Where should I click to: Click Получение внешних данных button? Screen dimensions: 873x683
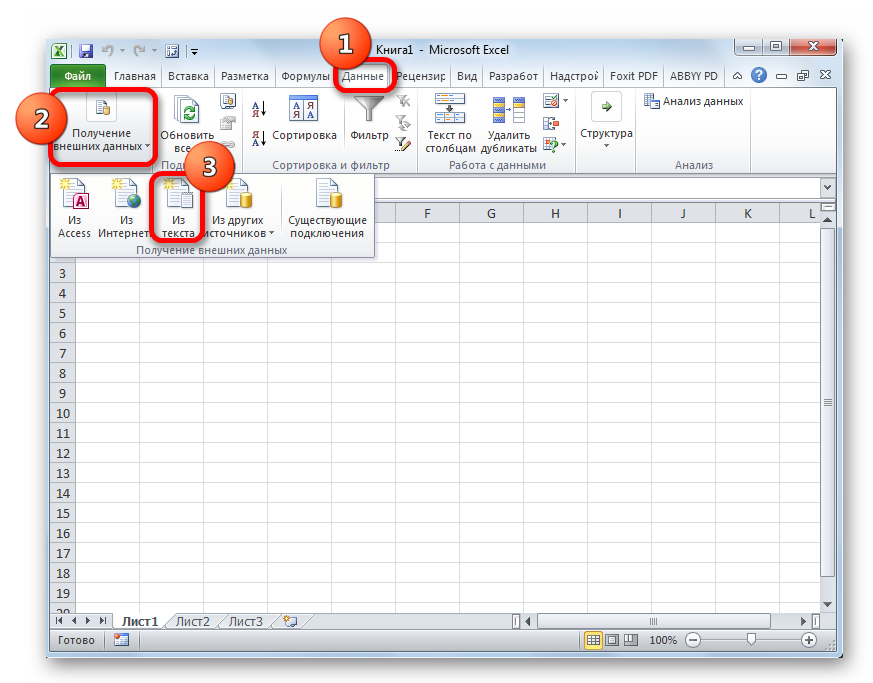point(101,126)
